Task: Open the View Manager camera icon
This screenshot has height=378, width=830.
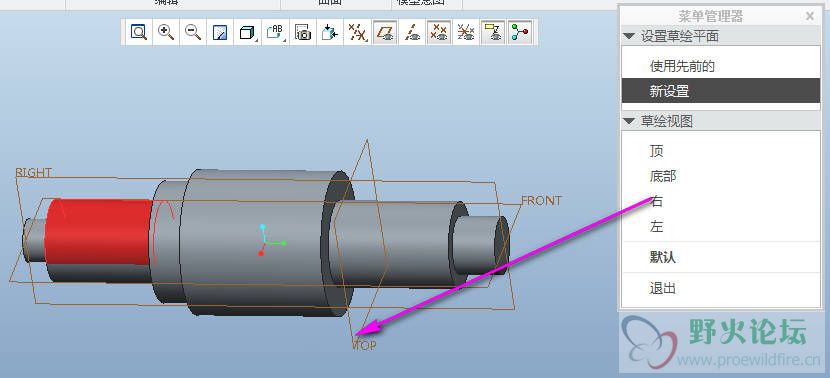Action: pos(303,33)
